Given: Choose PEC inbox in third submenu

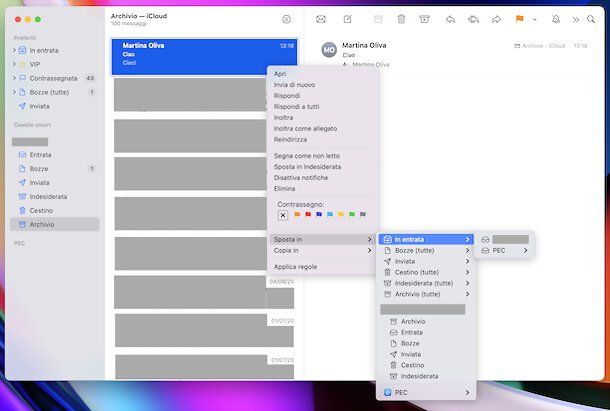Looking at the screenshot, I should point(504,250).
